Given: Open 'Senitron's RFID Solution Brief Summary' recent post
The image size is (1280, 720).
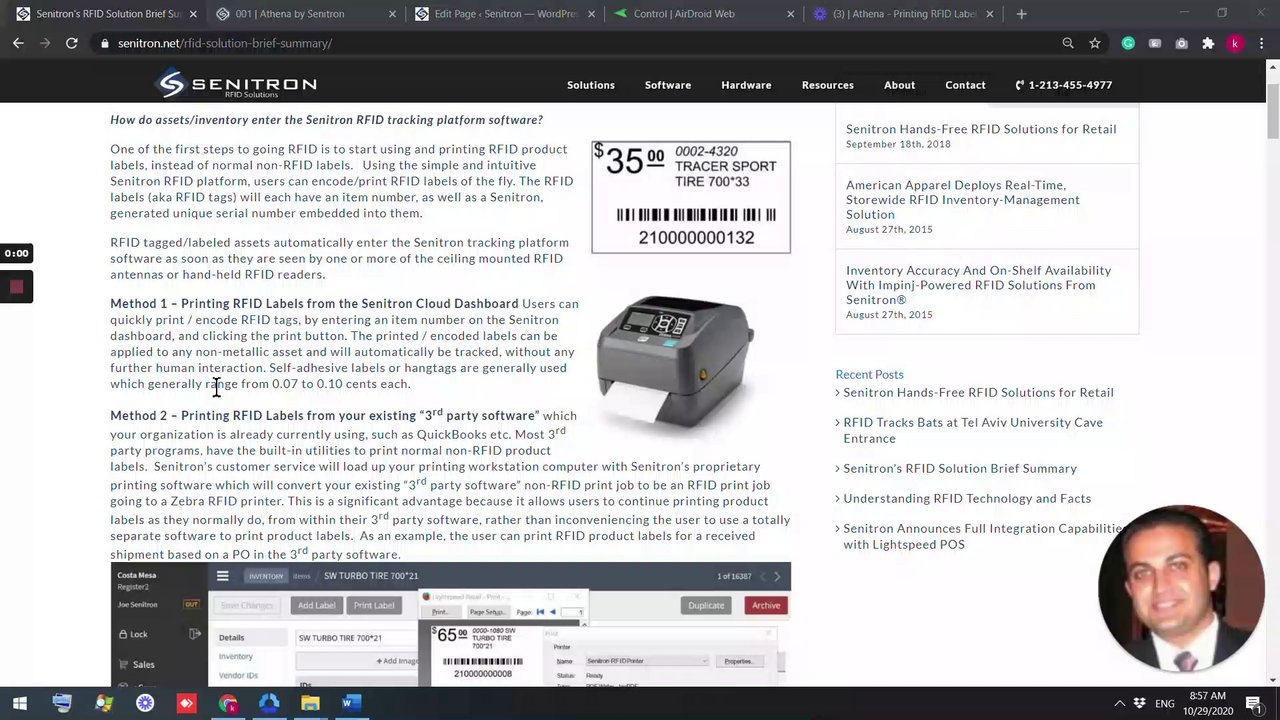Looking at the screenshot, I should click(960, 468).
